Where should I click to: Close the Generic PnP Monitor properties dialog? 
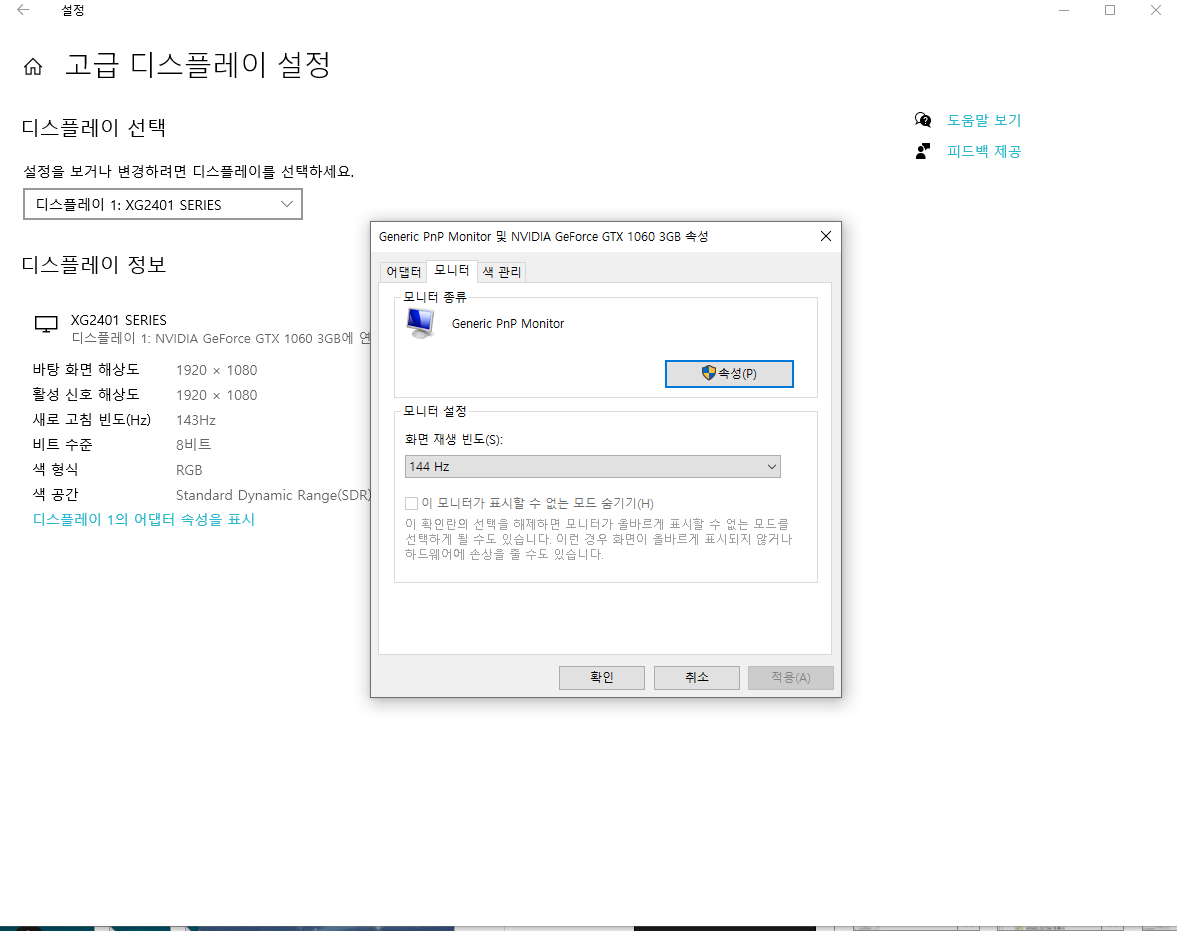pos(826,237)
